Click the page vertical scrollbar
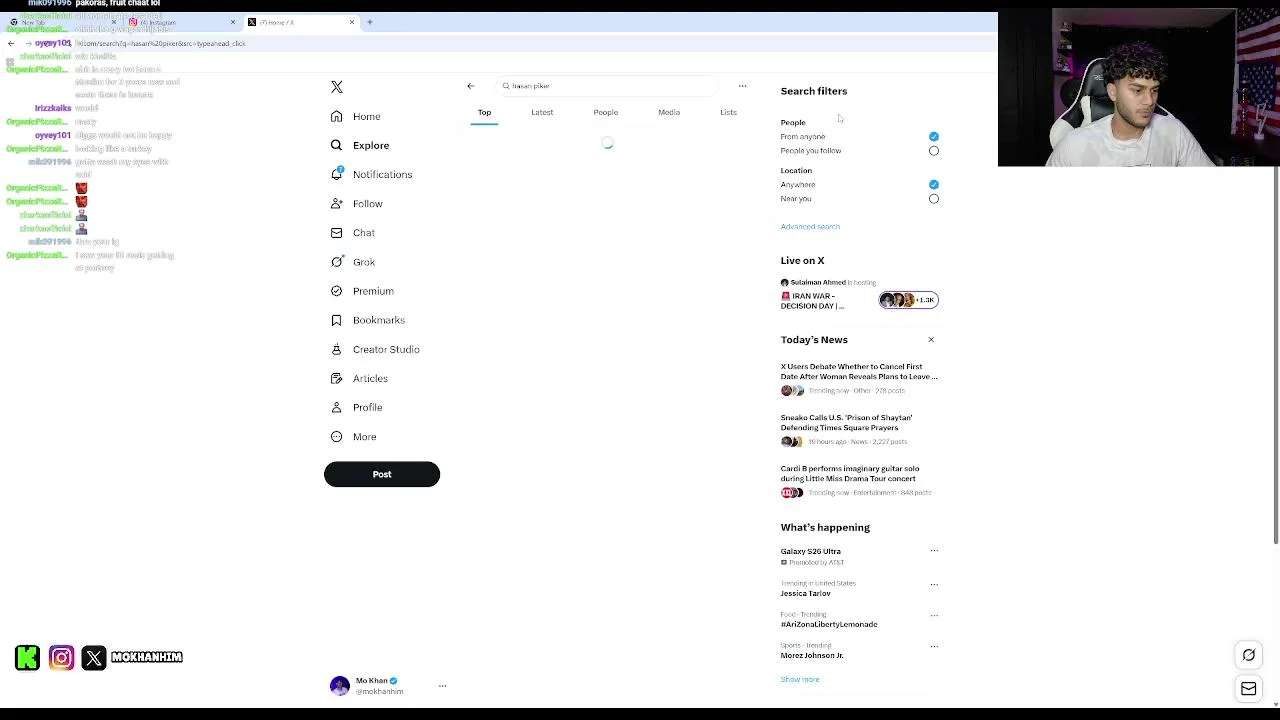The width and height of the screenshot is (1280, 720). pos(1275,355)
